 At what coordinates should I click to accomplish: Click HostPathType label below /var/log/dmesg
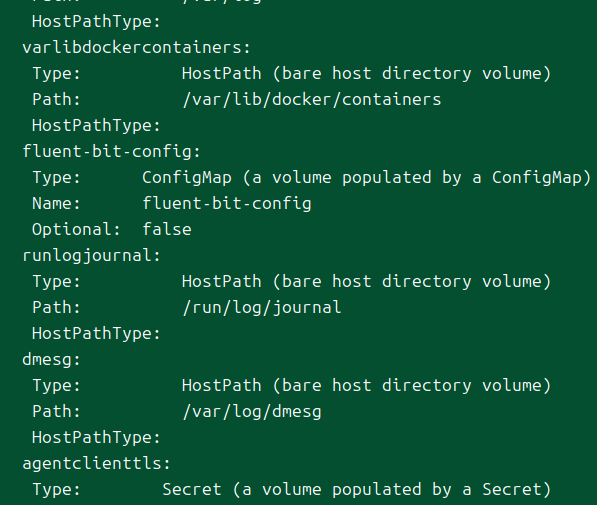(x=96, y=437)
